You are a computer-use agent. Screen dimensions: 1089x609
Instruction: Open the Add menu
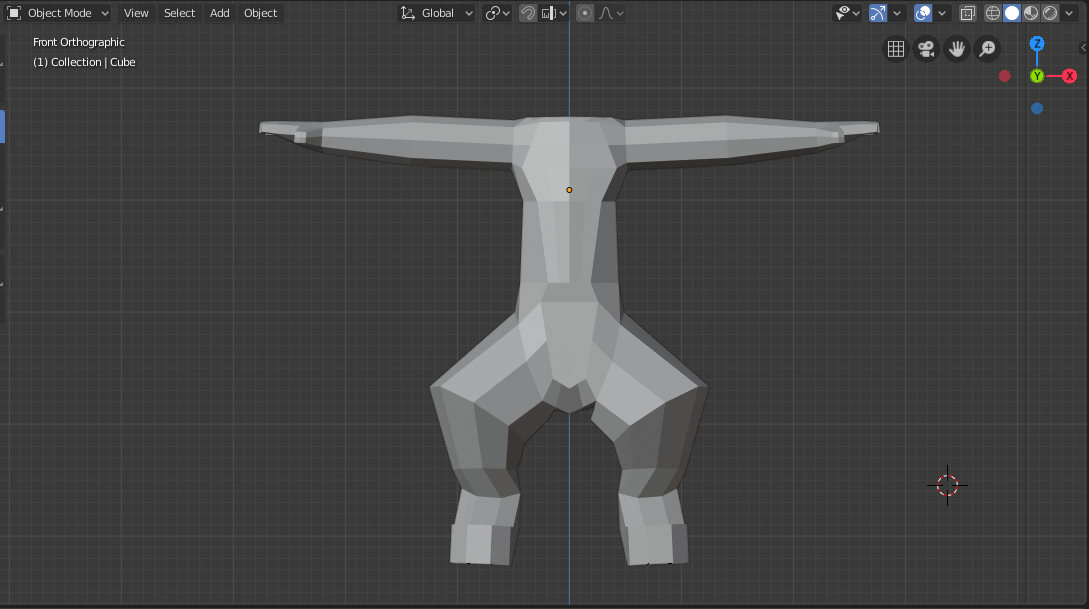219,13
